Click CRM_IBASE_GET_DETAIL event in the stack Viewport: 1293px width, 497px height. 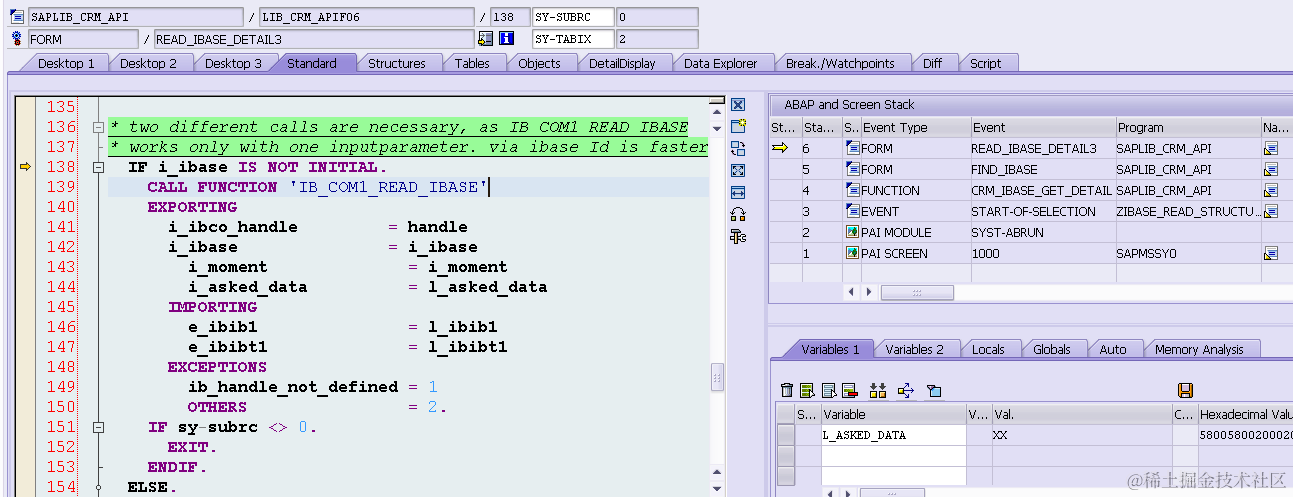tap(1043, 190)
